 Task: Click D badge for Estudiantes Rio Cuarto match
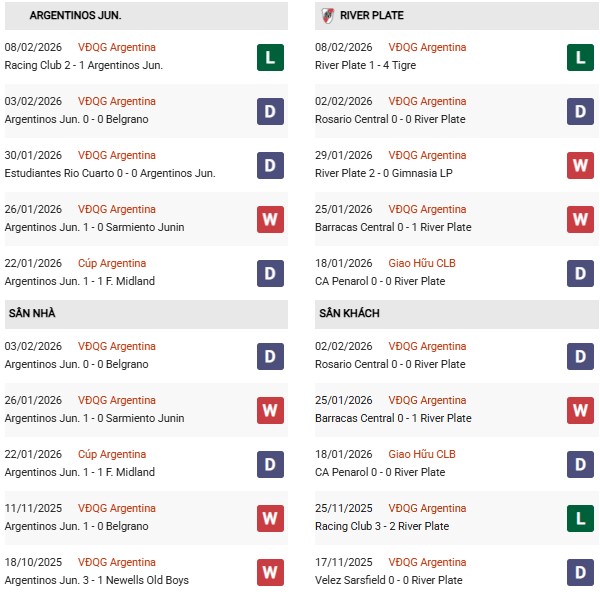tap(270, 165)
